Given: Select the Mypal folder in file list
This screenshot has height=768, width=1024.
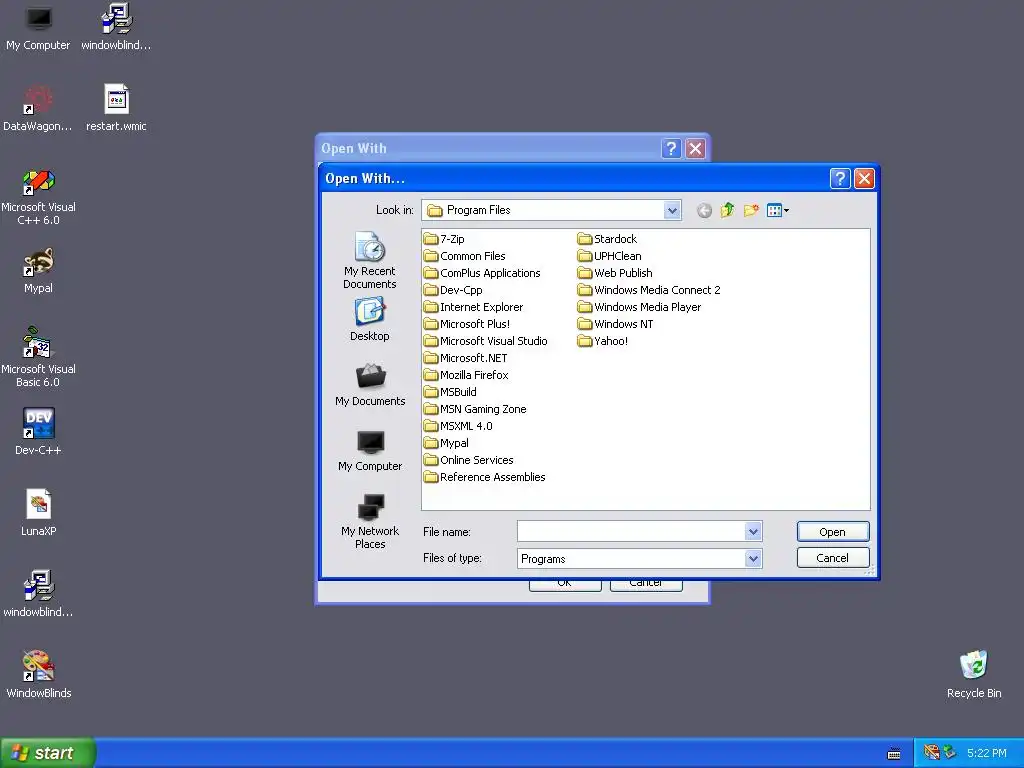Looking at the screenshot, I should [x=447, y=443].
